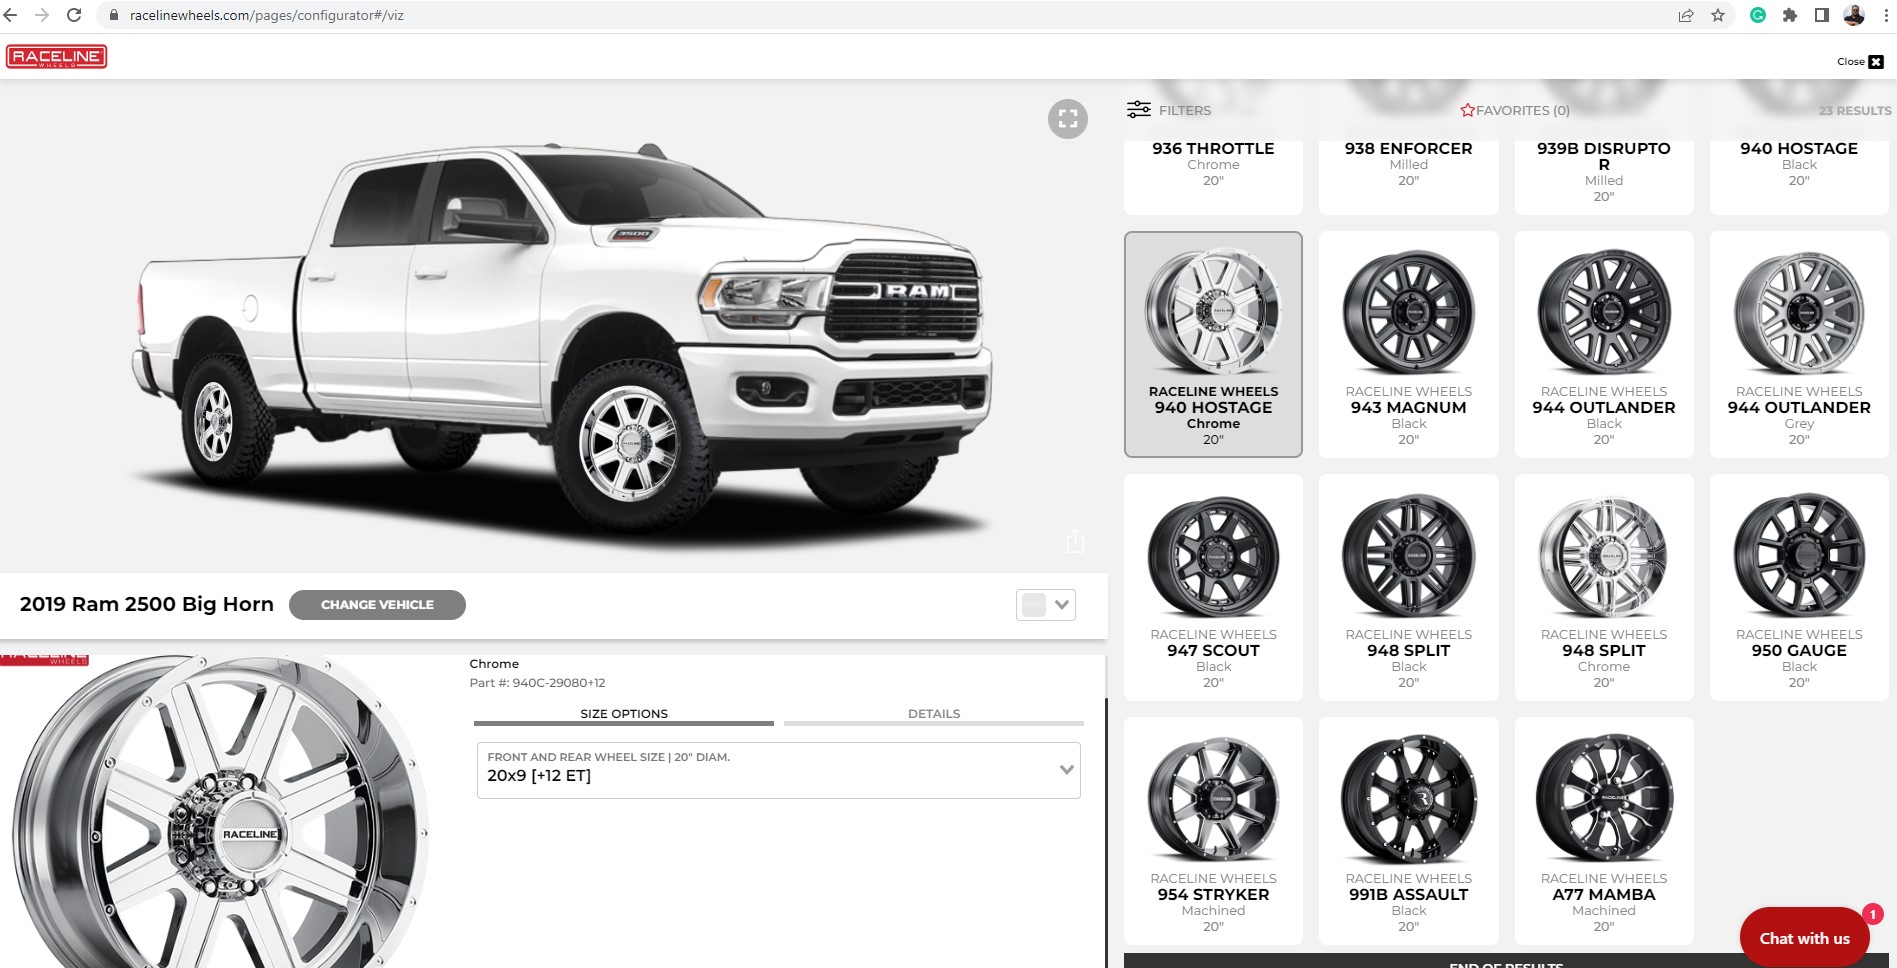Image resolution: width=1897 pixels, height=968 pixels.
Task: Select the 947 Scout Black wheel
Action: [x=1213, y=587]
